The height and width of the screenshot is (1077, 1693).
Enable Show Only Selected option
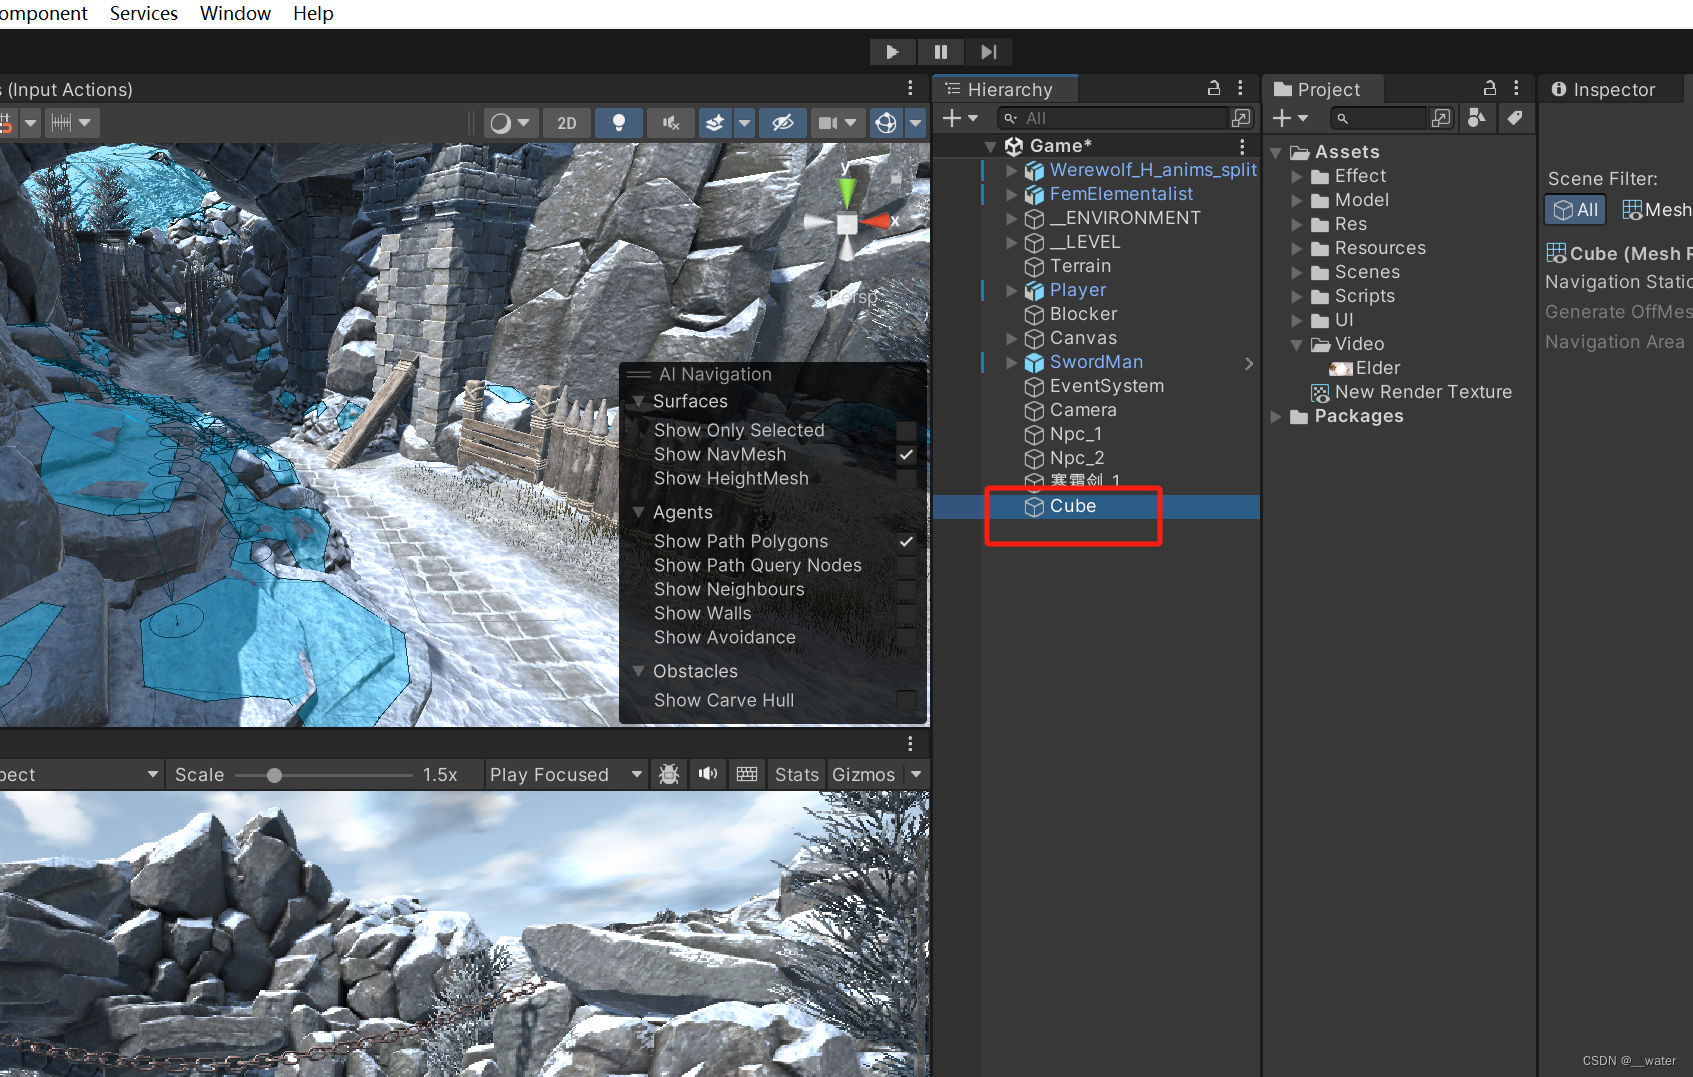pos(905,430)
